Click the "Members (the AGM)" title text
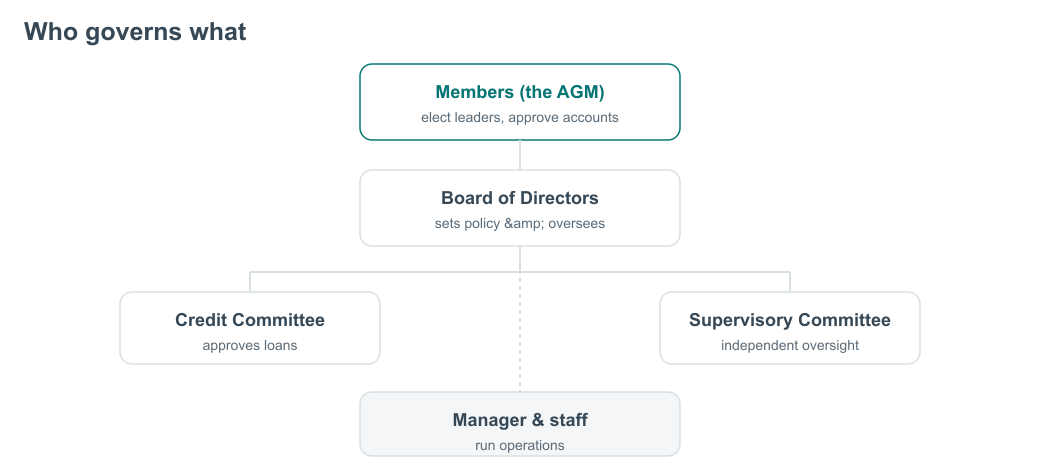Image resolution: width=1040 pixels, height=470 pixels. (x=520, y=92)
